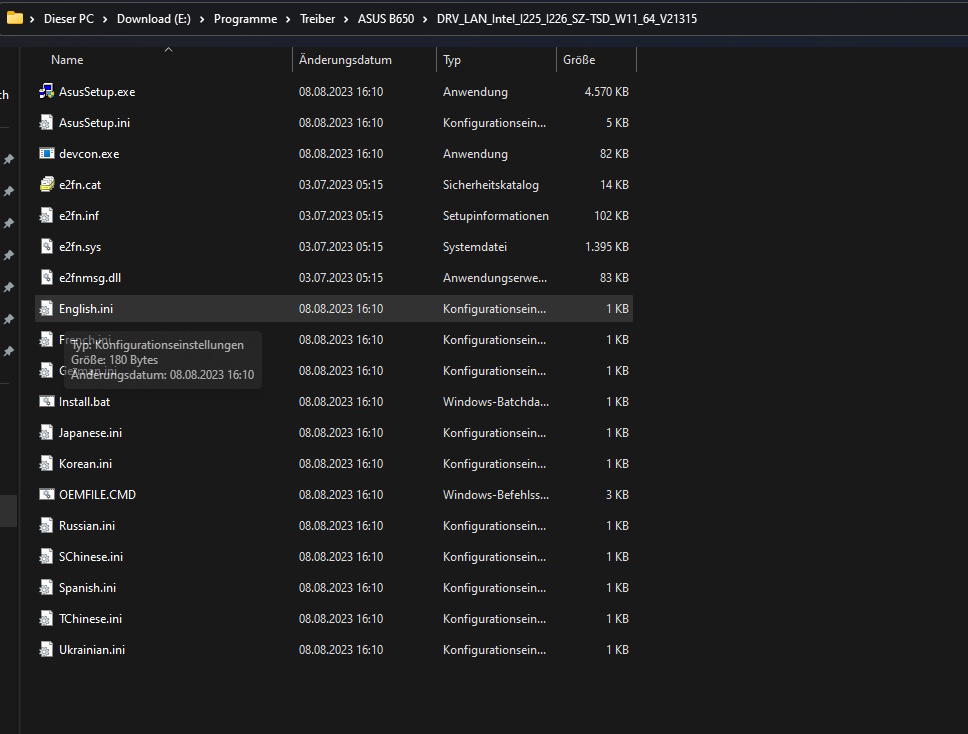Click the Ukrainian.ini file icon
This screenshot has width=968, height=734.
tap(46, 649)
